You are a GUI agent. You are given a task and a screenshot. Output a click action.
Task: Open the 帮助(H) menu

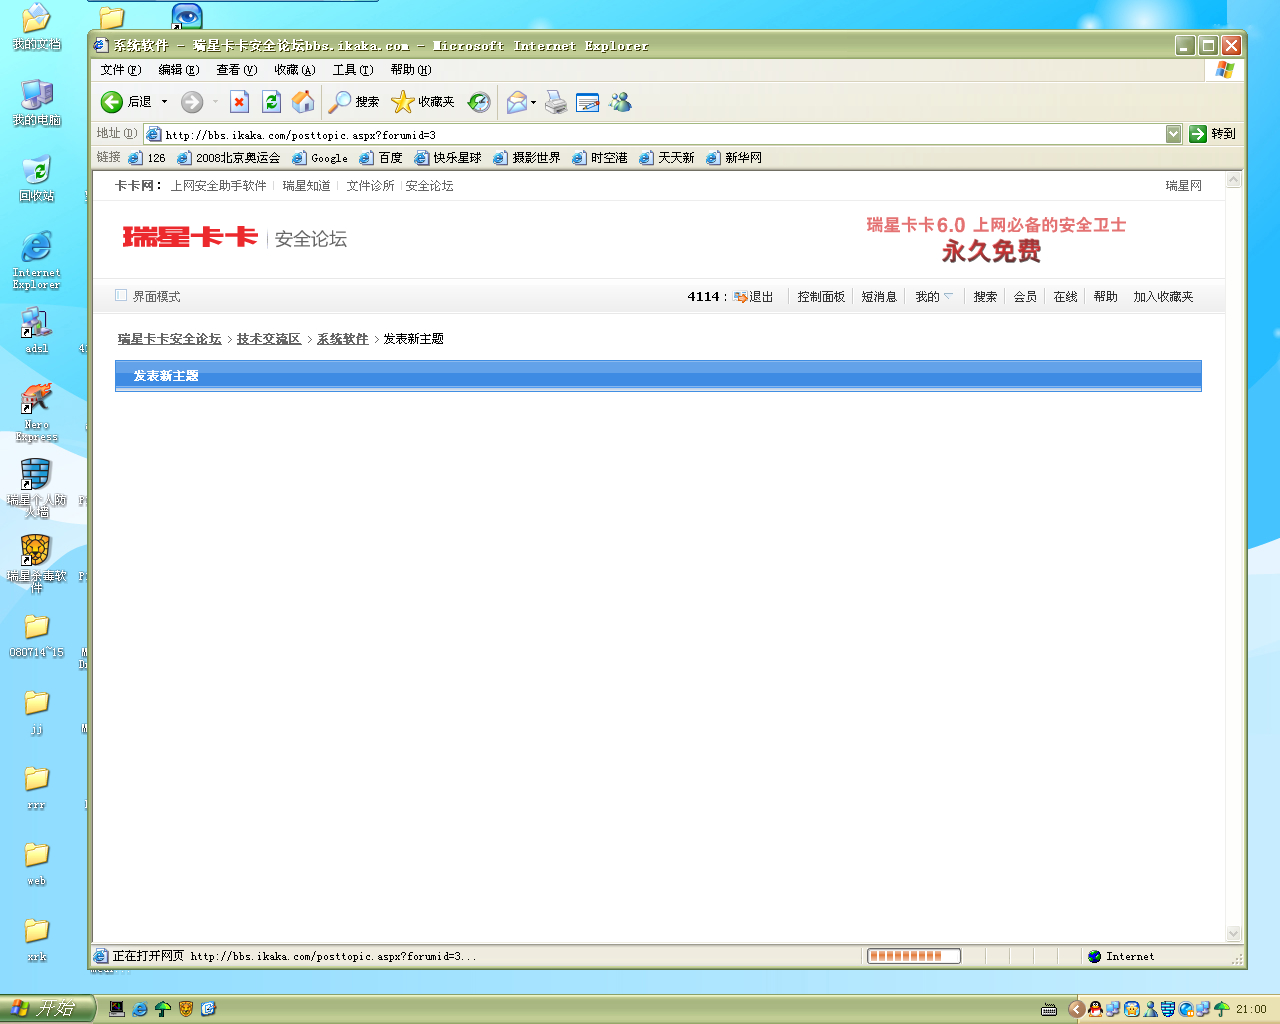coord(411,70)
